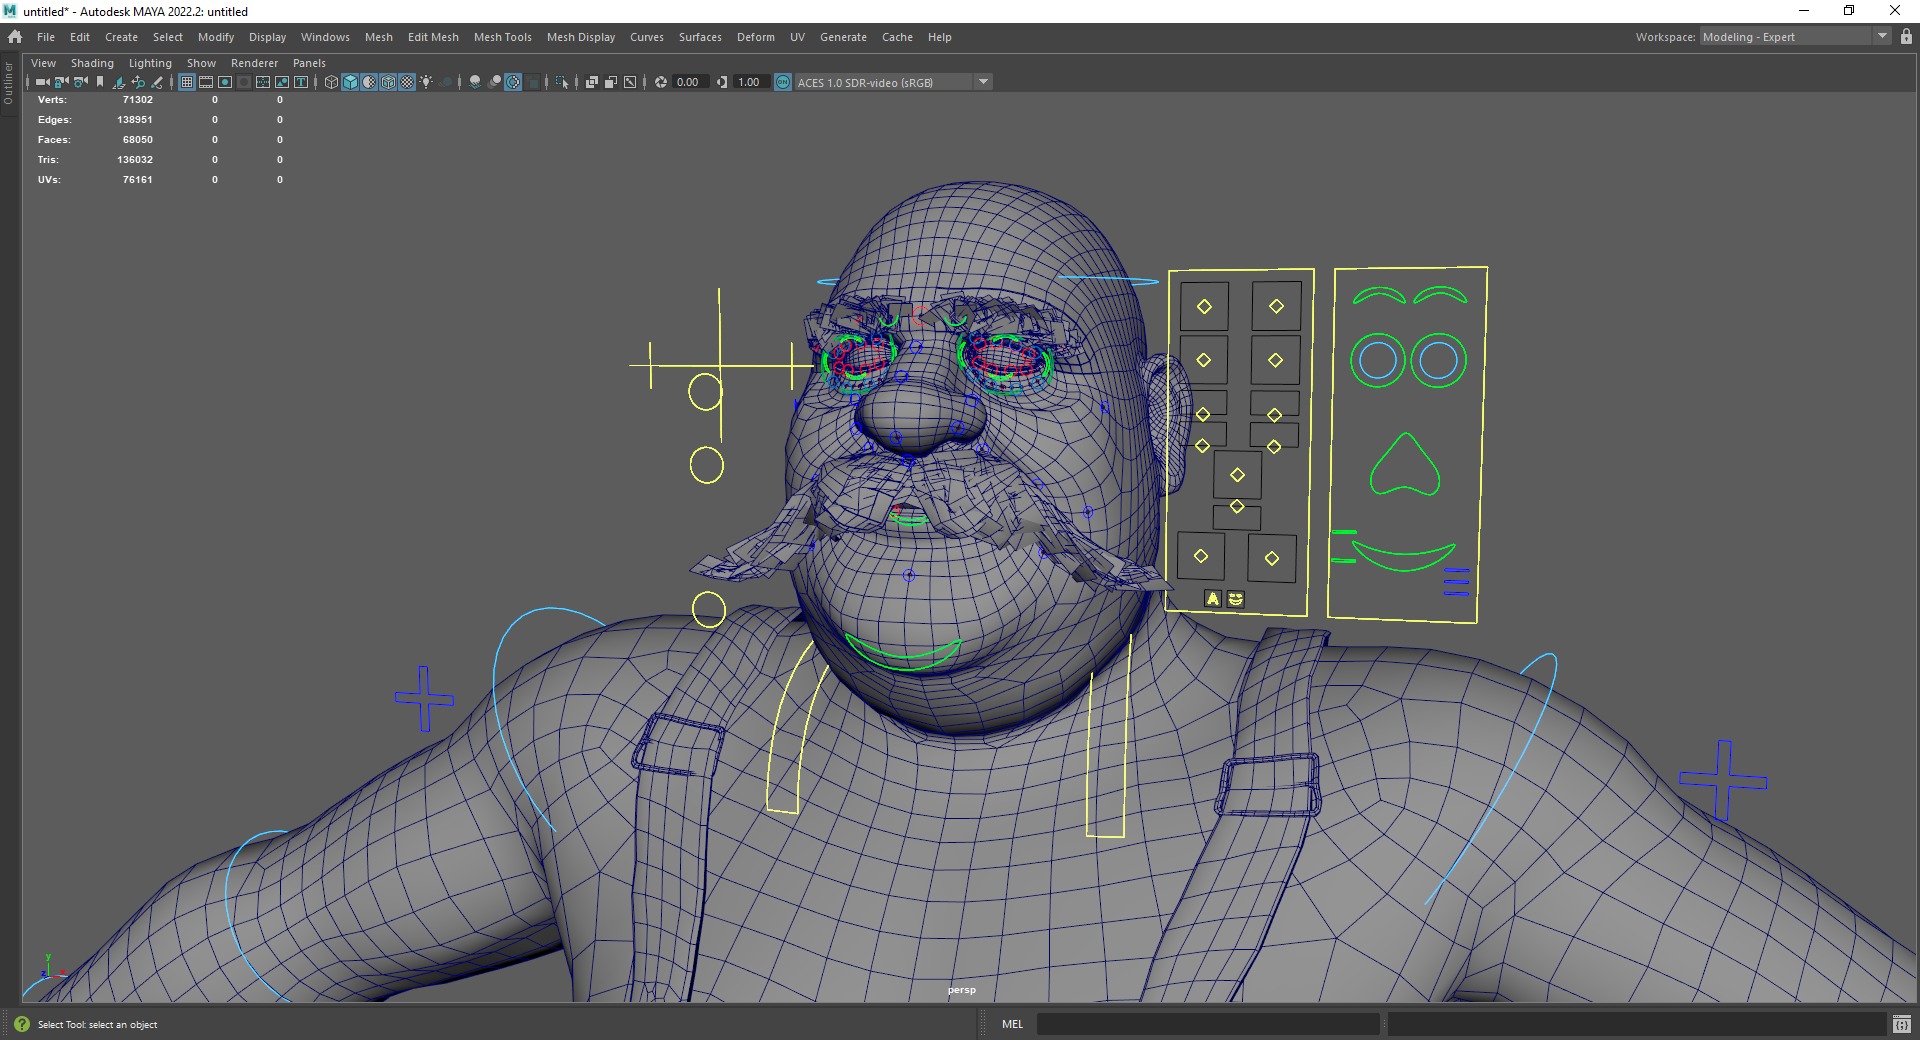The image size is (1920, 1040).
Task: Toggle the Grid display button
Action: (187, 82)
